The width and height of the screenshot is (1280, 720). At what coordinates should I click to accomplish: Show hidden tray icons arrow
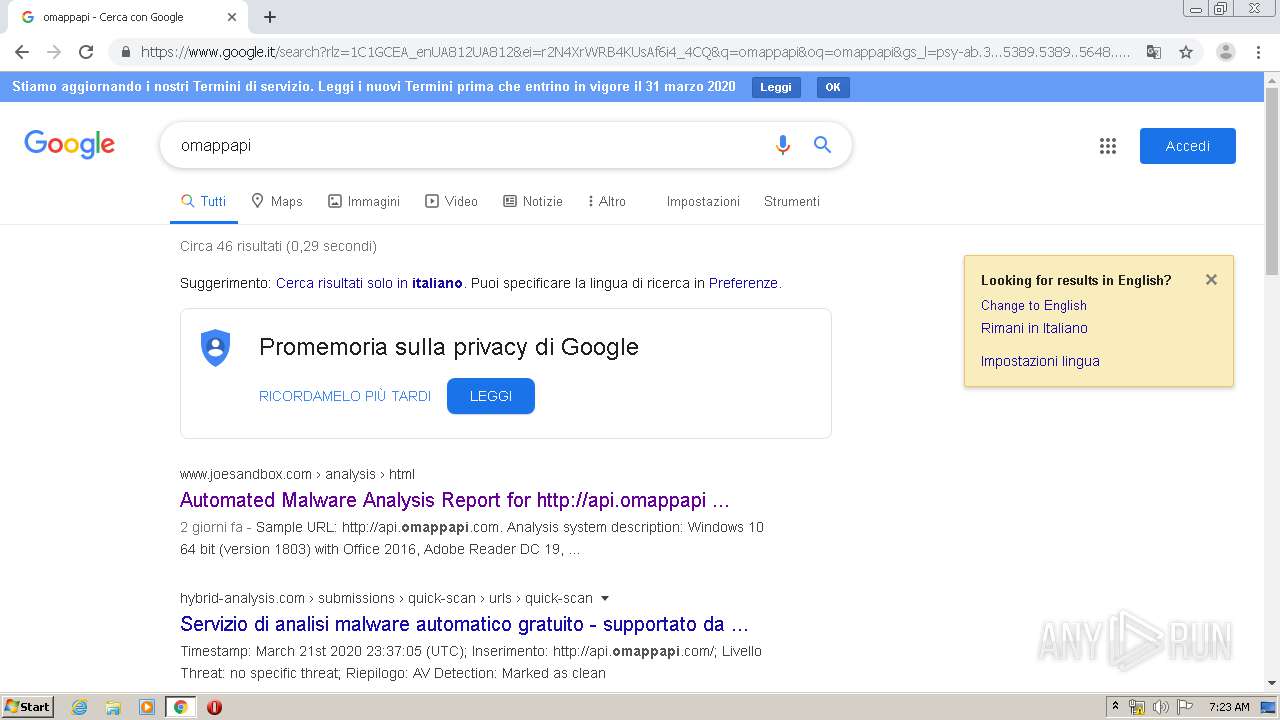click(1116, 707)
